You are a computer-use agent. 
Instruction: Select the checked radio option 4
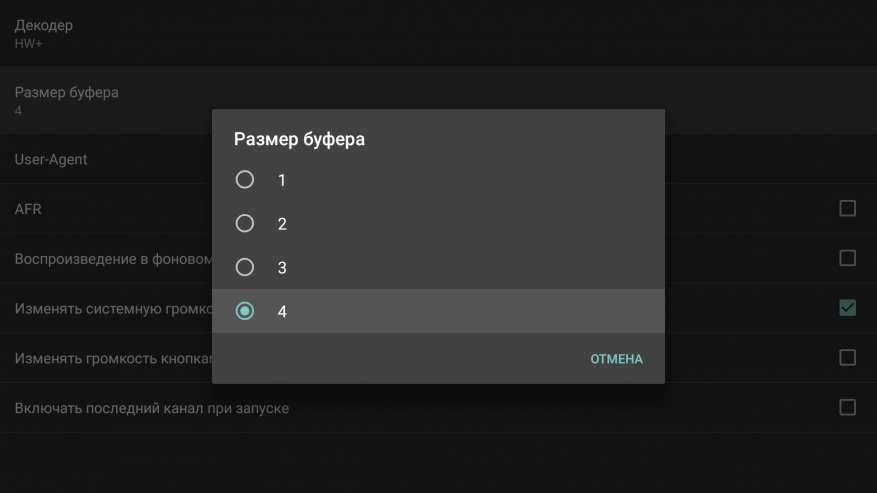click(245, 311)
